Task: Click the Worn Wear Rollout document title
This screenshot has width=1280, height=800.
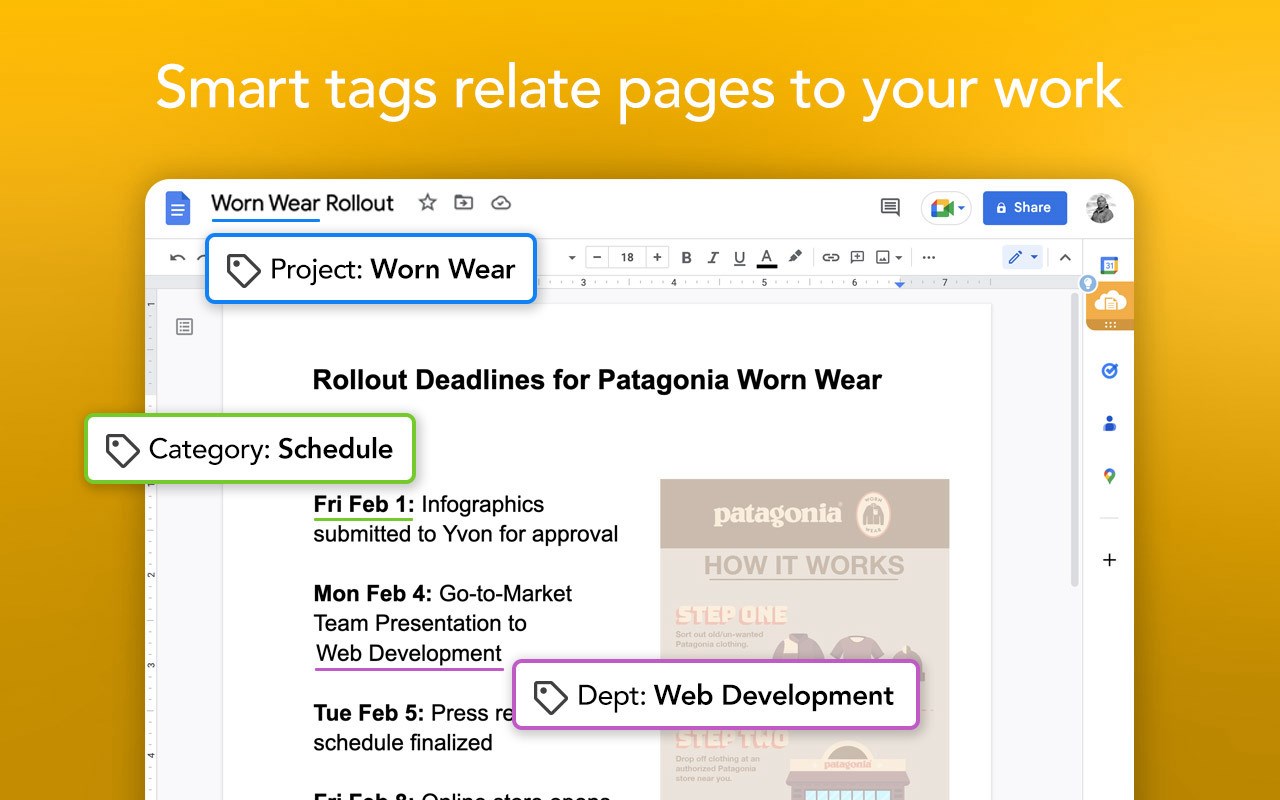Action: pos(303,203)
